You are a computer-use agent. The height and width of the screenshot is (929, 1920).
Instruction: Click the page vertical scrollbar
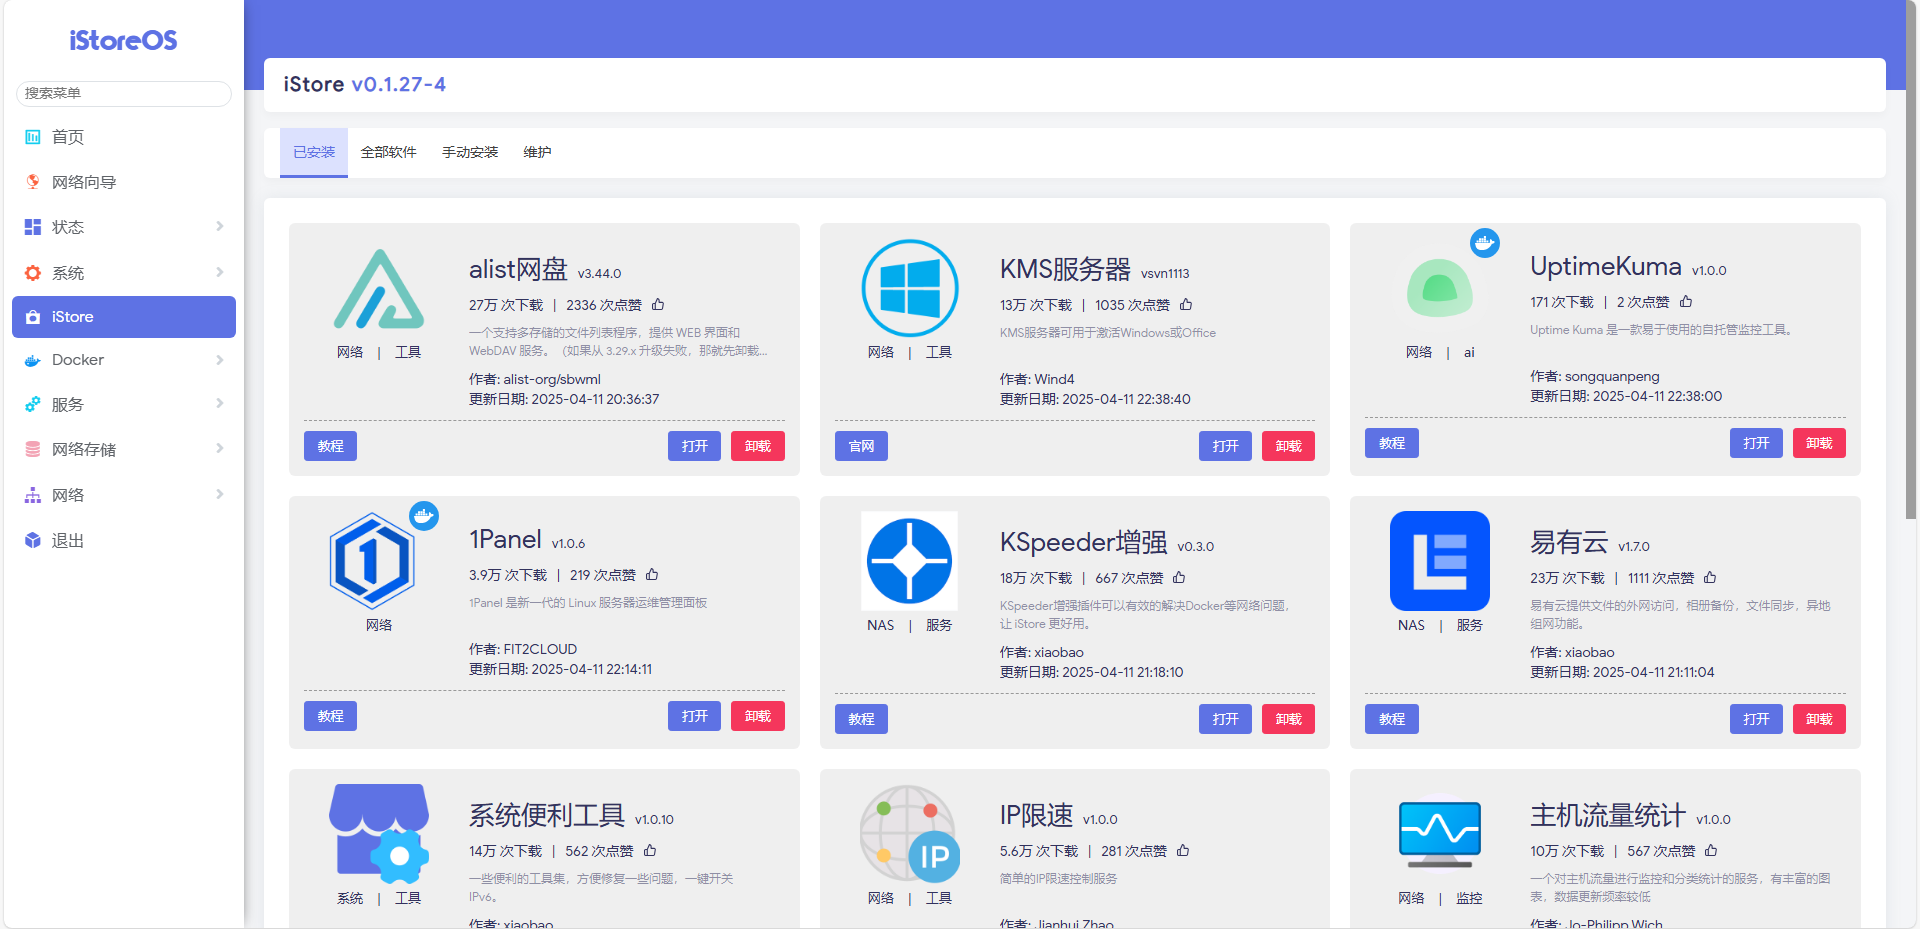(x=1912, y=260)
